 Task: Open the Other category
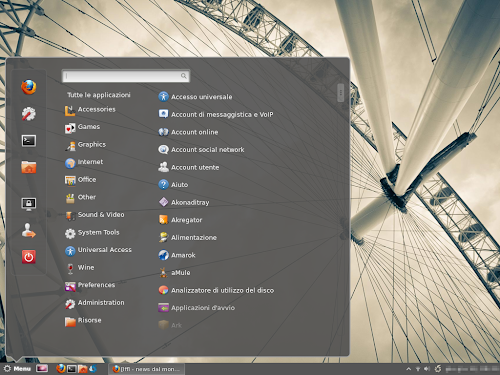coord(80,198)
